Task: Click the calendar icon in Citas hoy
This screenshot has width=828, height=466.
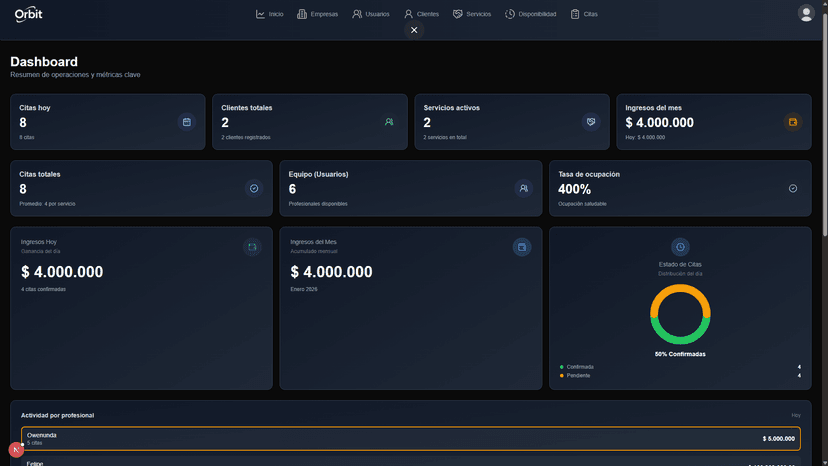Action: click(x=187, y=122)
